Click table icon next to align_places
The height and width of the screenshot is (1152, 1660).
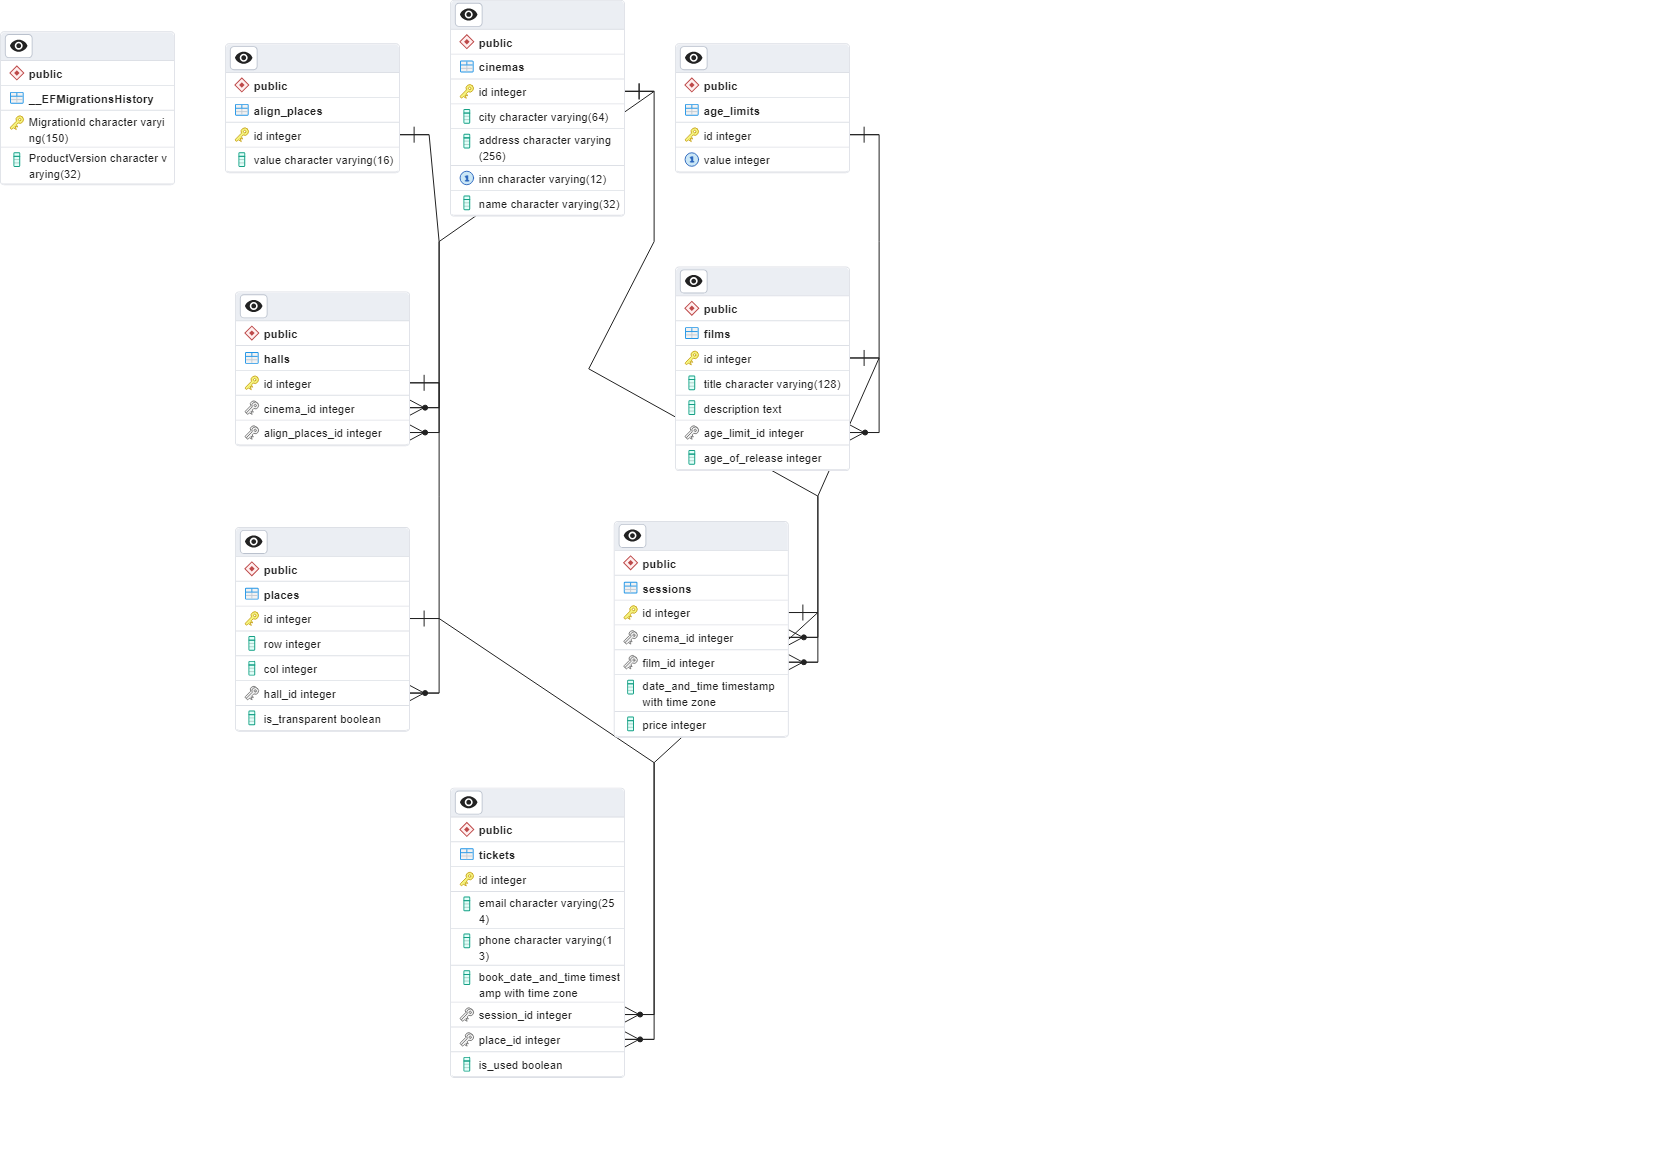241,111
